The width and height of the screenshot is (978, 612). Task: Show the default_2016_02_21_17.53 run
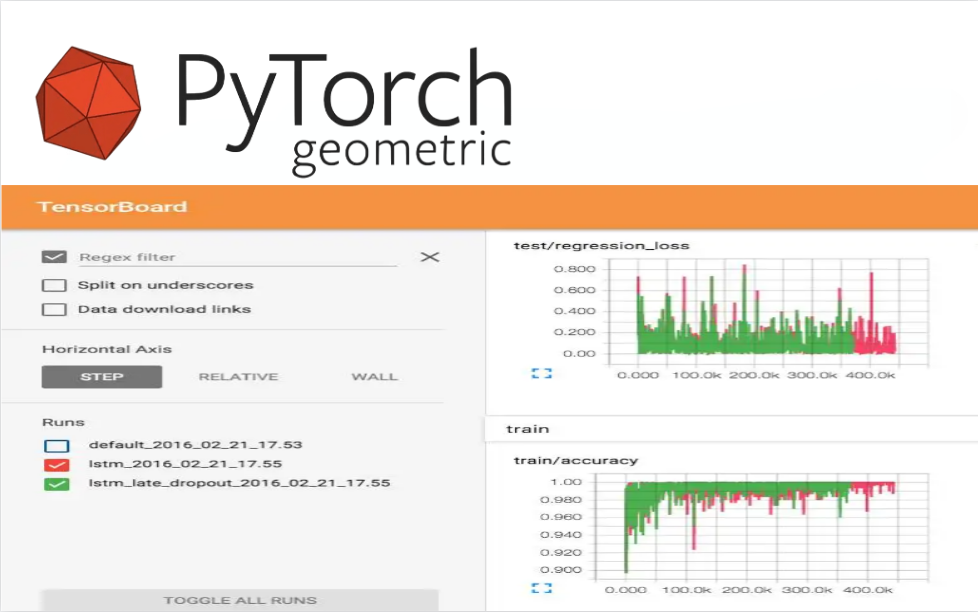(57, 445)
